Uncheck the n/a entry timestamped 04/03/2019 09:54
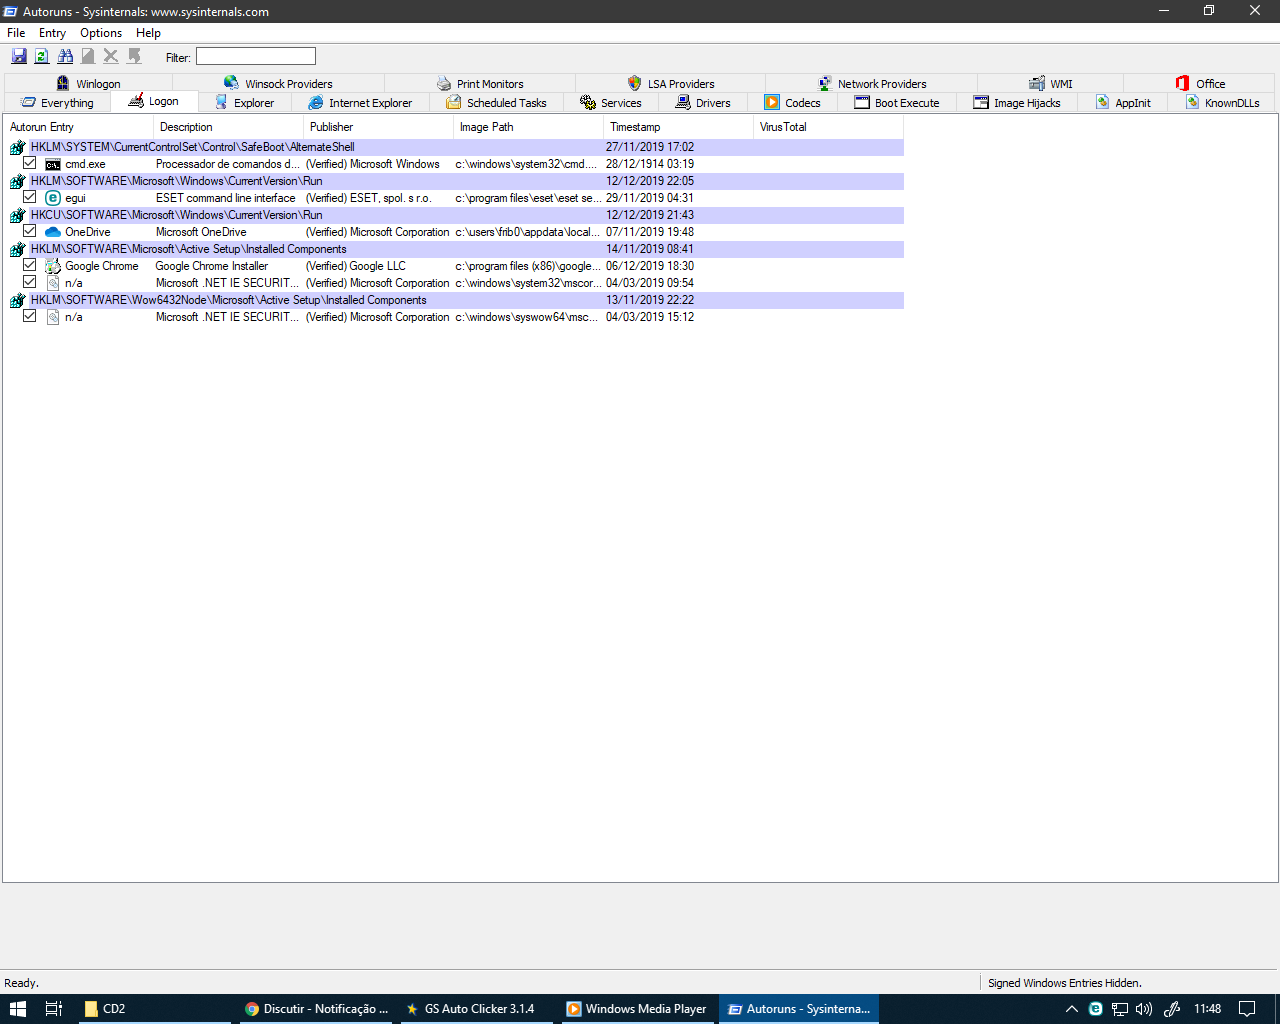 click(x=30, y=282)
